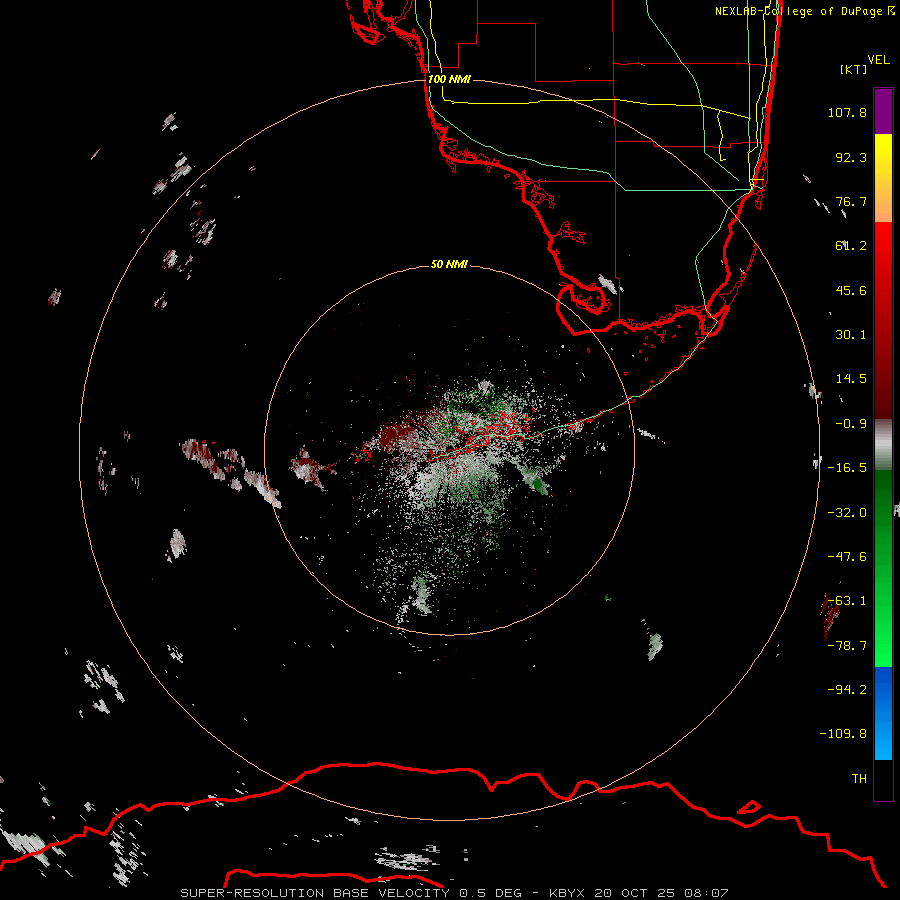Image resolution: width=900 pixels, height=900 pixels.
Task: Click the [KT] units label
Action: click(x=854, y=69)
